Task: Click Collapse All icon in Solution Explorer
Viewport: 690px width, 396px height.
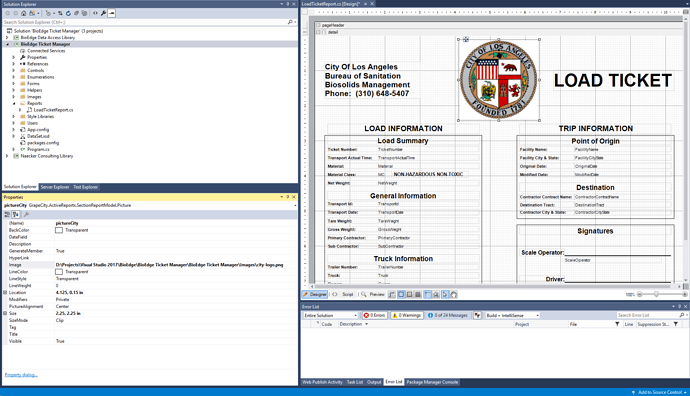Action: tap(76, 13)
